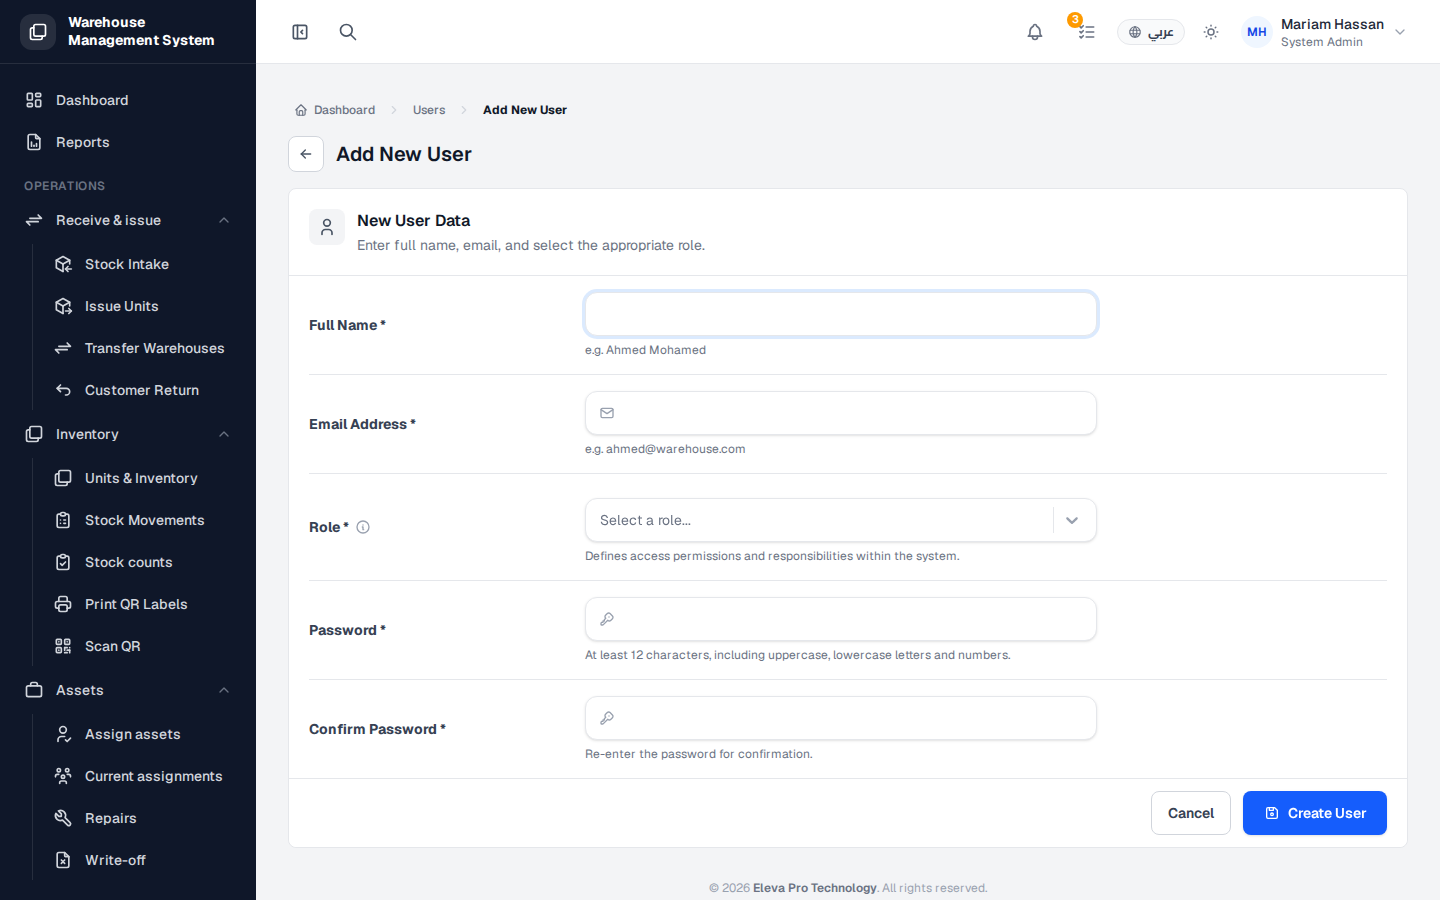Open Print QR Labels
The height and width of the screenshot is (900, 1440).
click(144, 604)
